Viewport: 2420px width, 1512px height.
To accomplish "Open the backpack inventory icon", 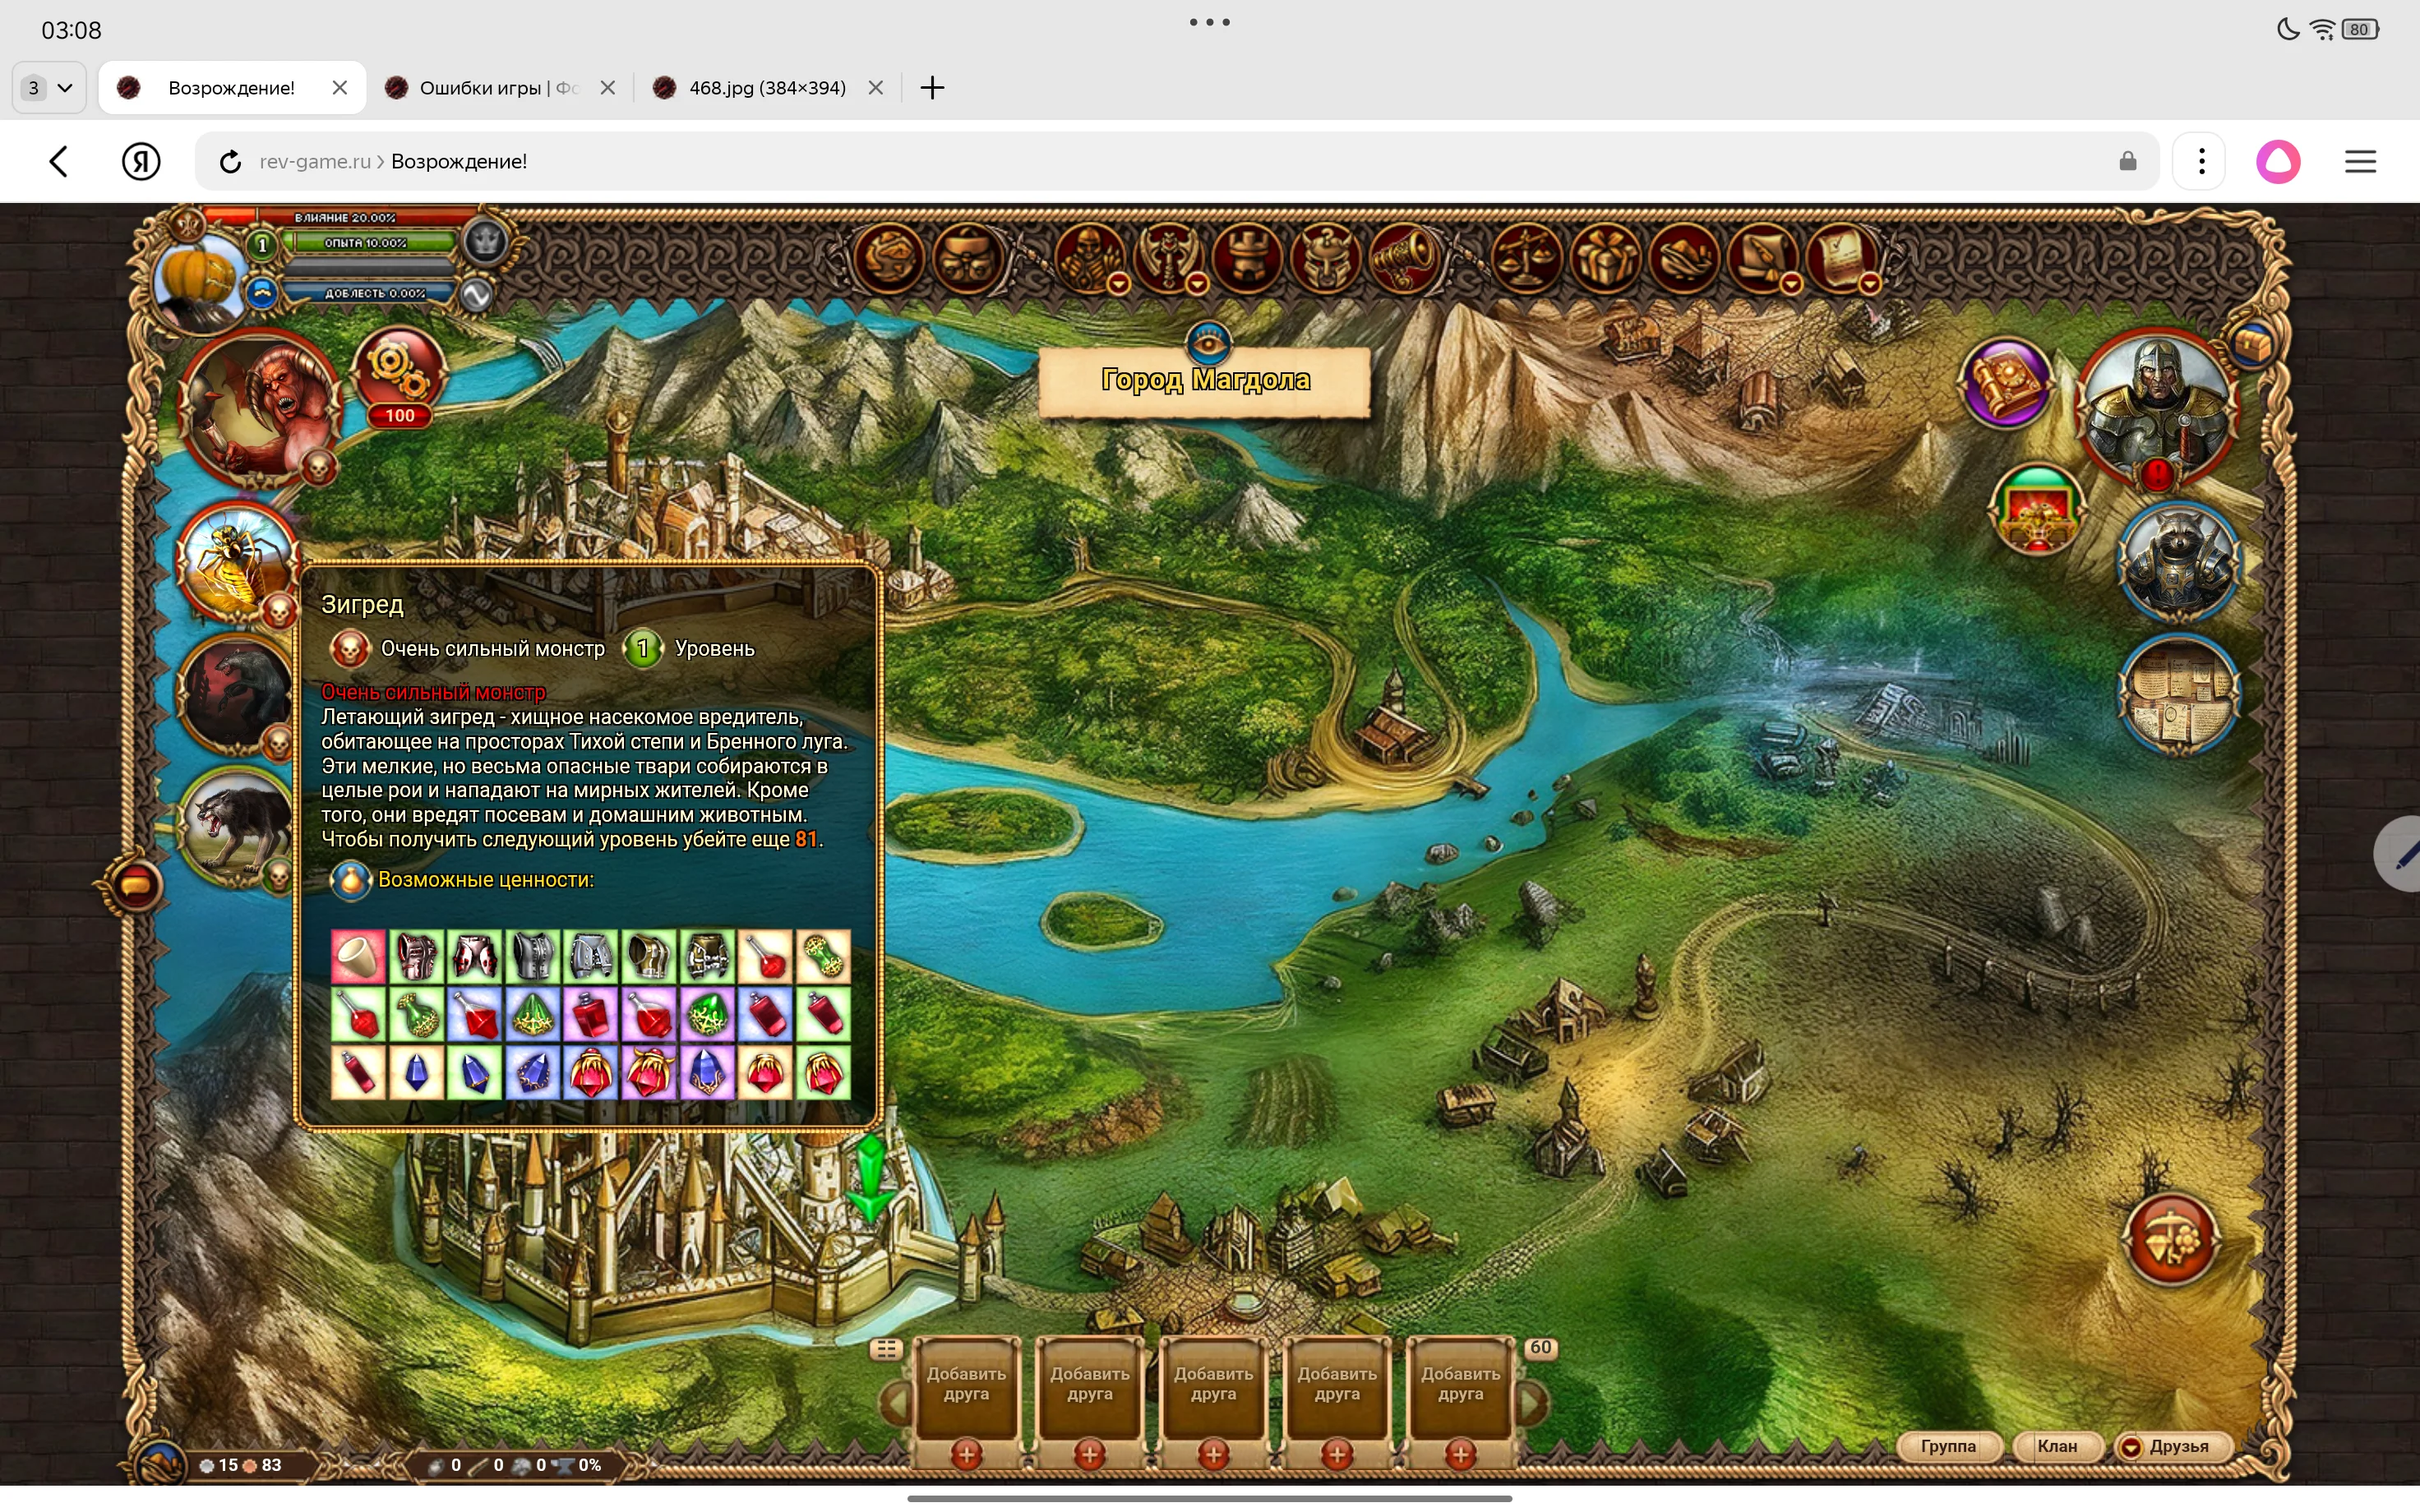I will click(967, 257).
